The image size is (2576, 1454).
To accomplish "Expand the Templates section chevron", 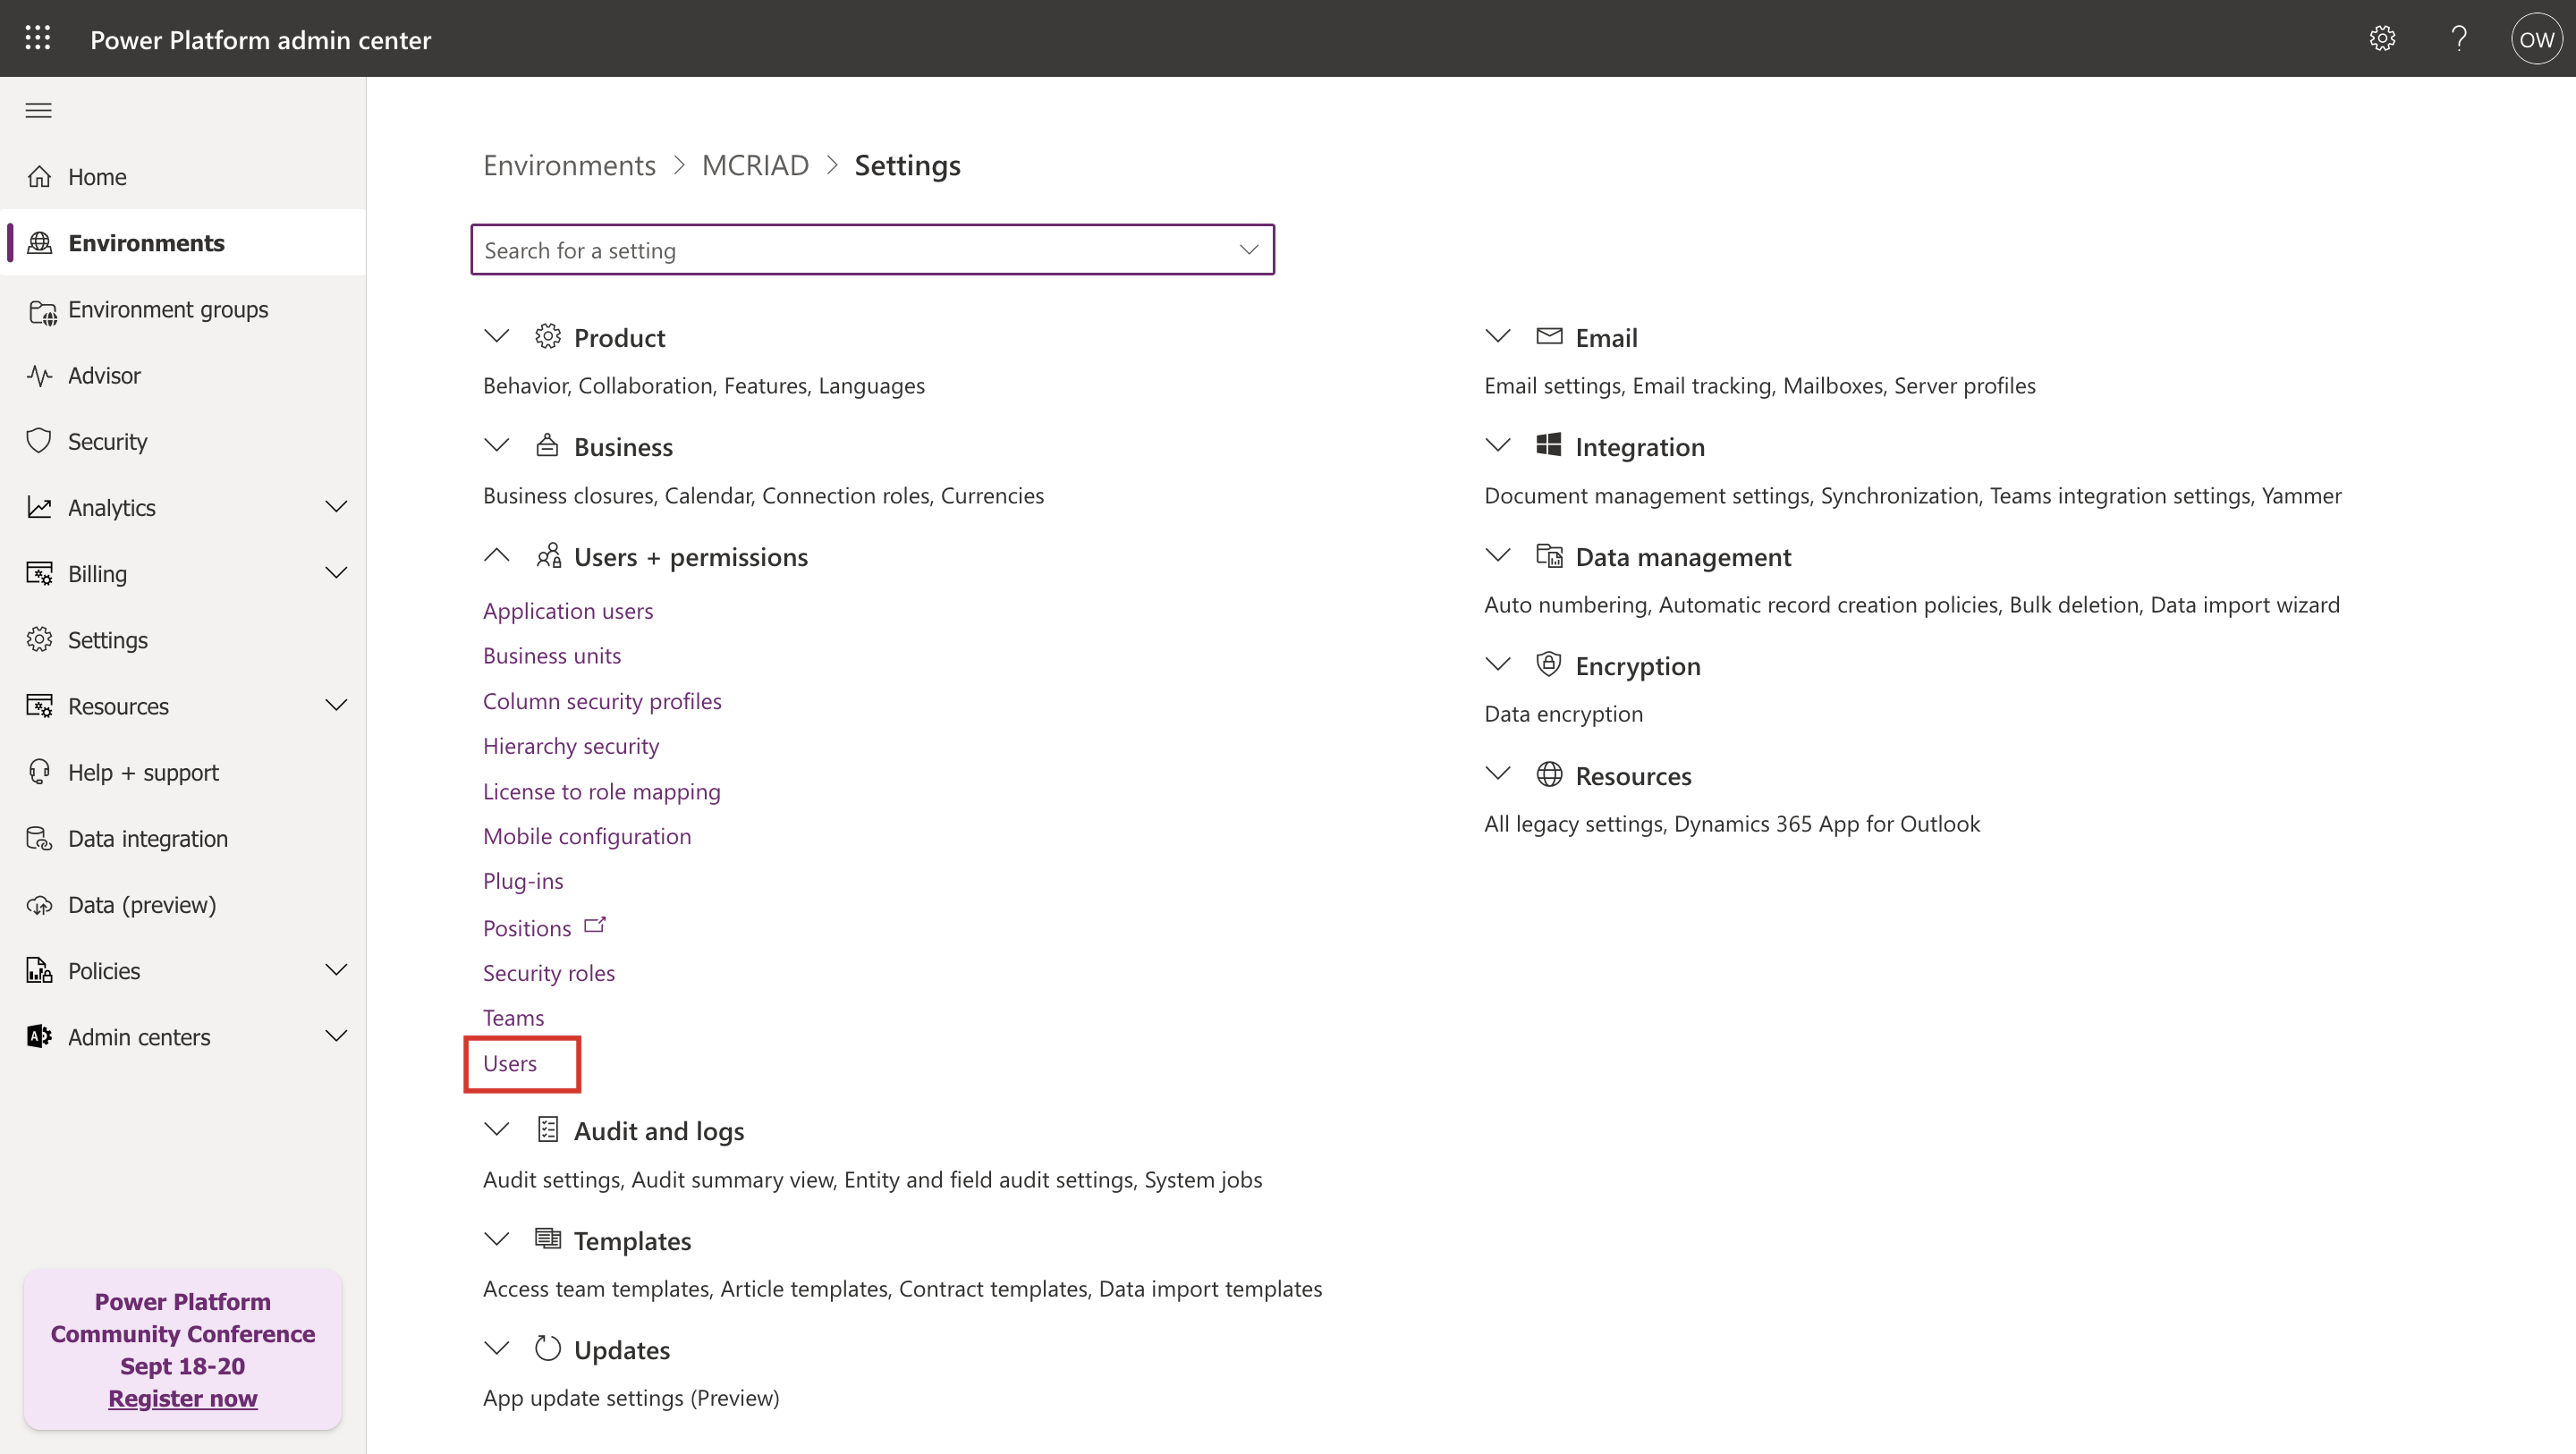I will pyautogui.click(x=497, y=1239).
